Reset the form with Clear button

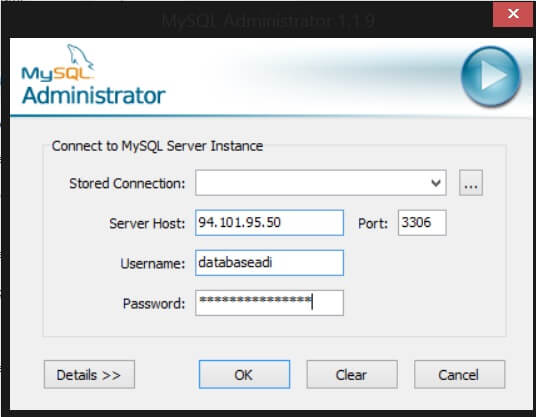pyautogui.click(x=352, y=375)
